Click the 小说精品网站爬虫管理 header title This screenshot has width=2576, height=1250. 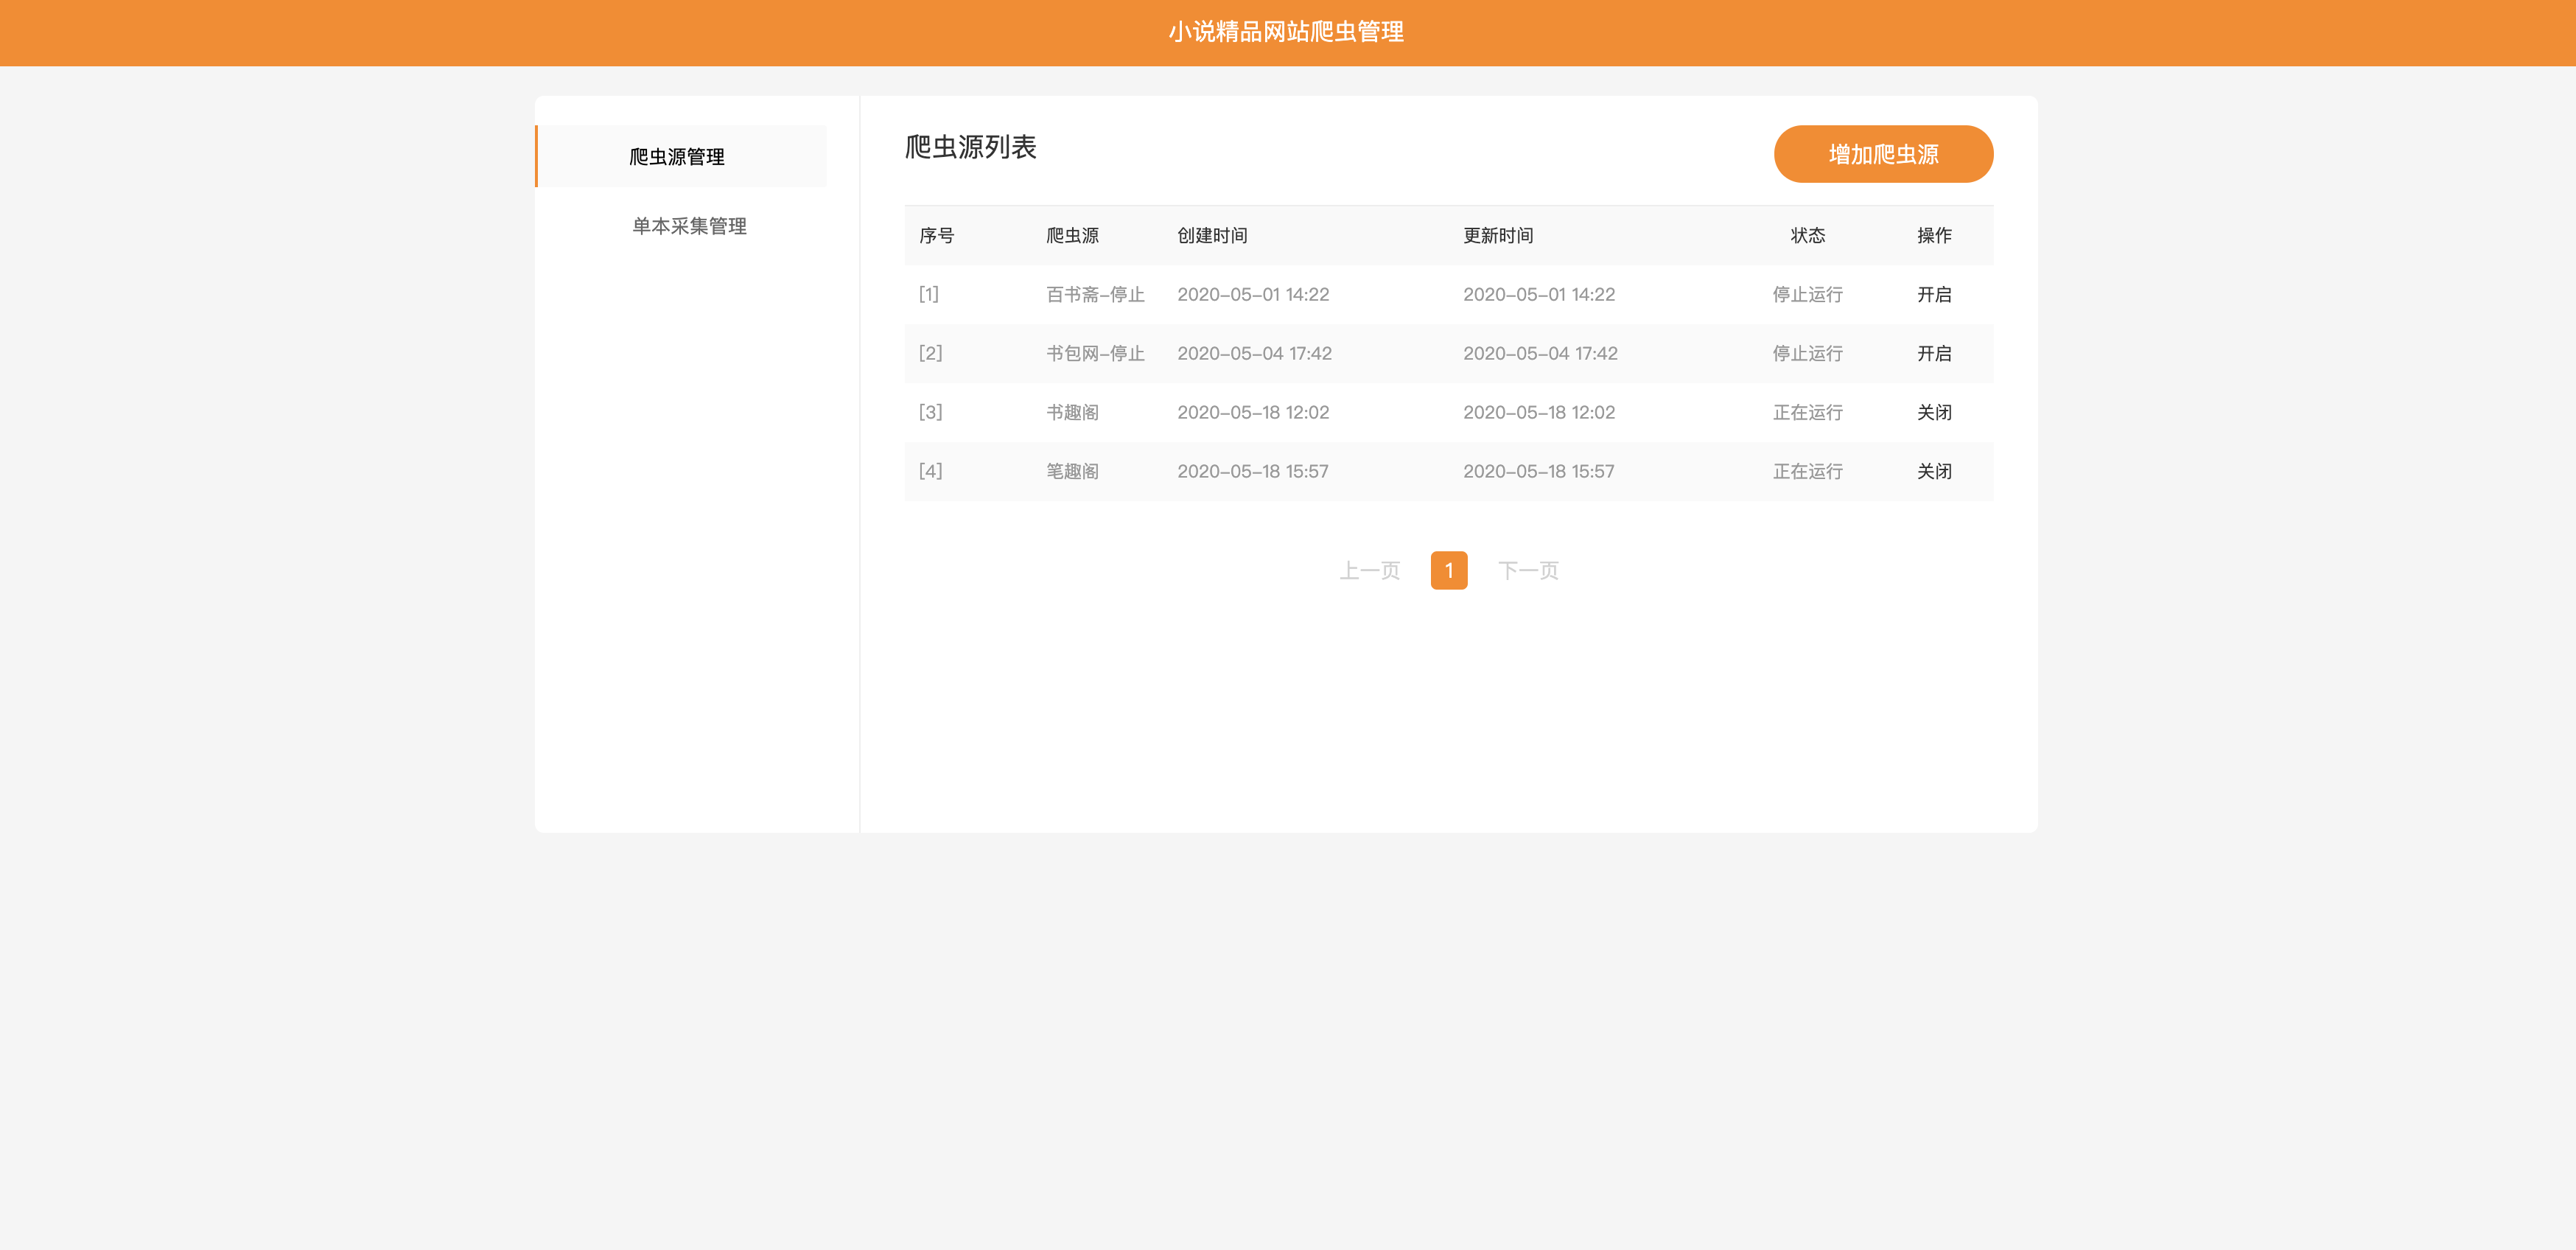coord(1286,32)
